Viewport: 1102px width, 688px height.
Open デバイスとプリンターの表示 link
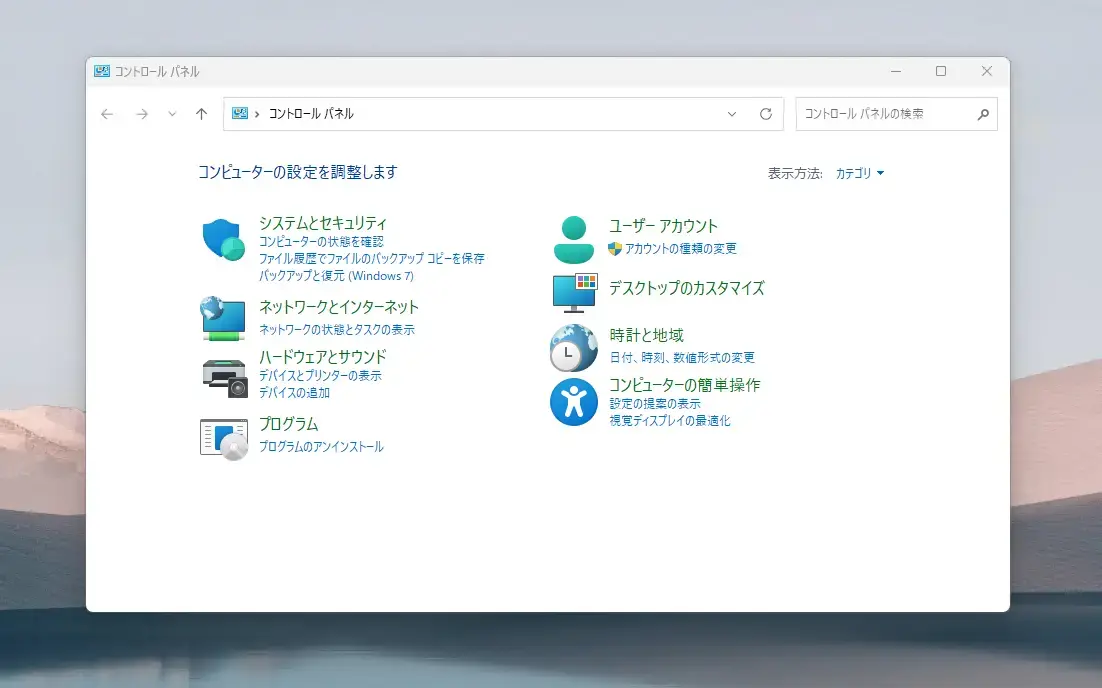click(x=320, y=376)
